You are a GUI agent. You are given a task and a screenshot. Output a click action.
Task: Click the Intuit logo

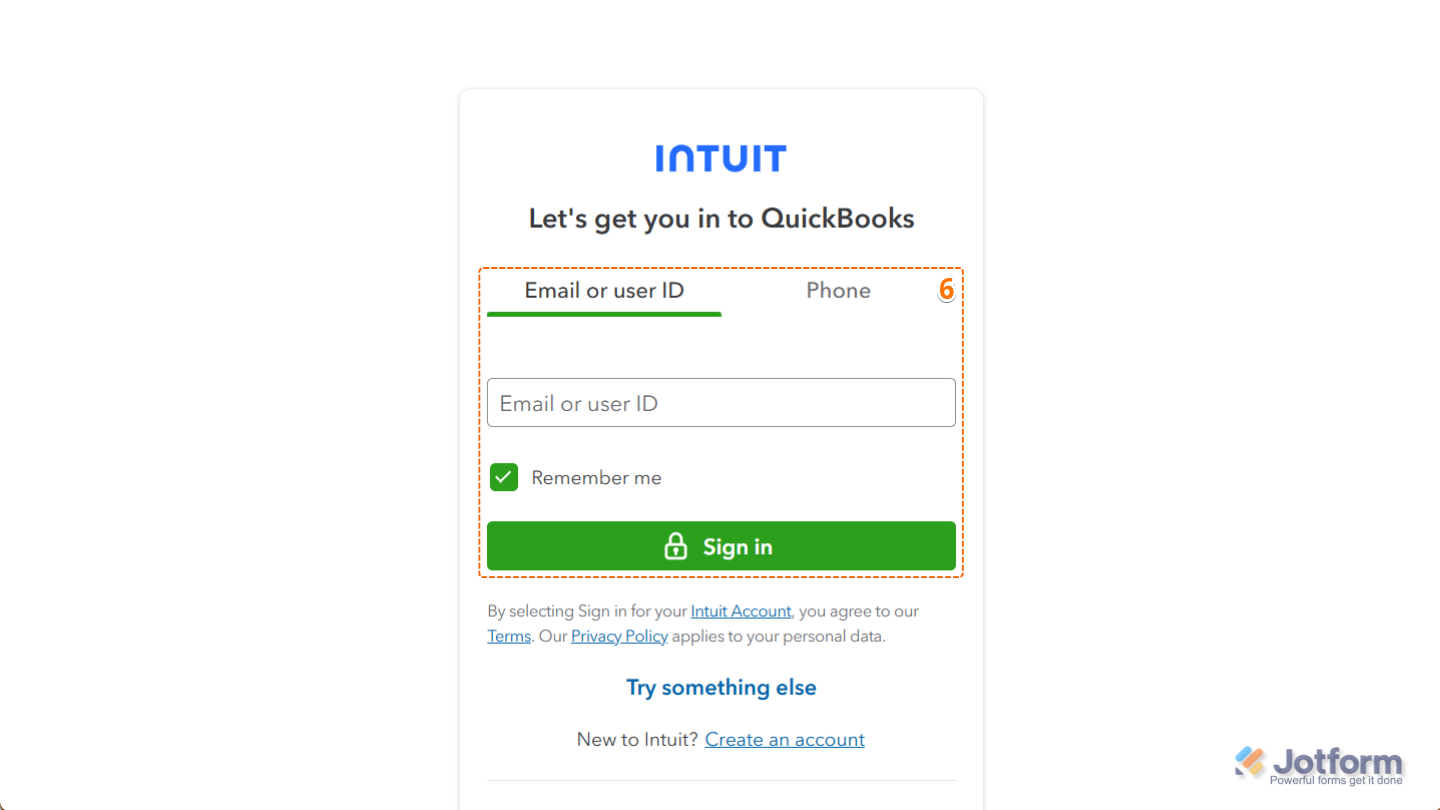point(721,158)
